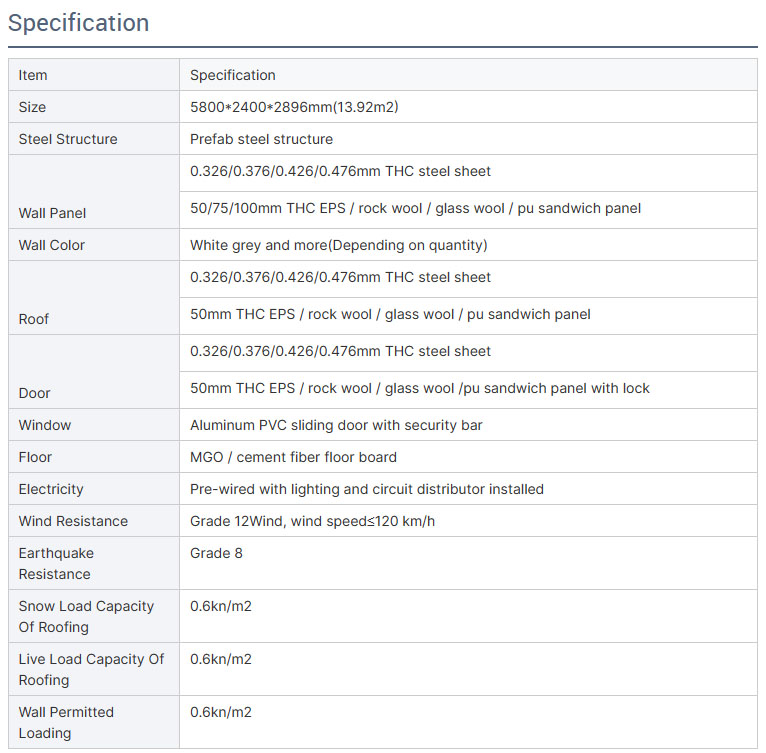Viewport: 766px width, 753px height.
Task: Click the Door row label
Action: pos(34,393)
